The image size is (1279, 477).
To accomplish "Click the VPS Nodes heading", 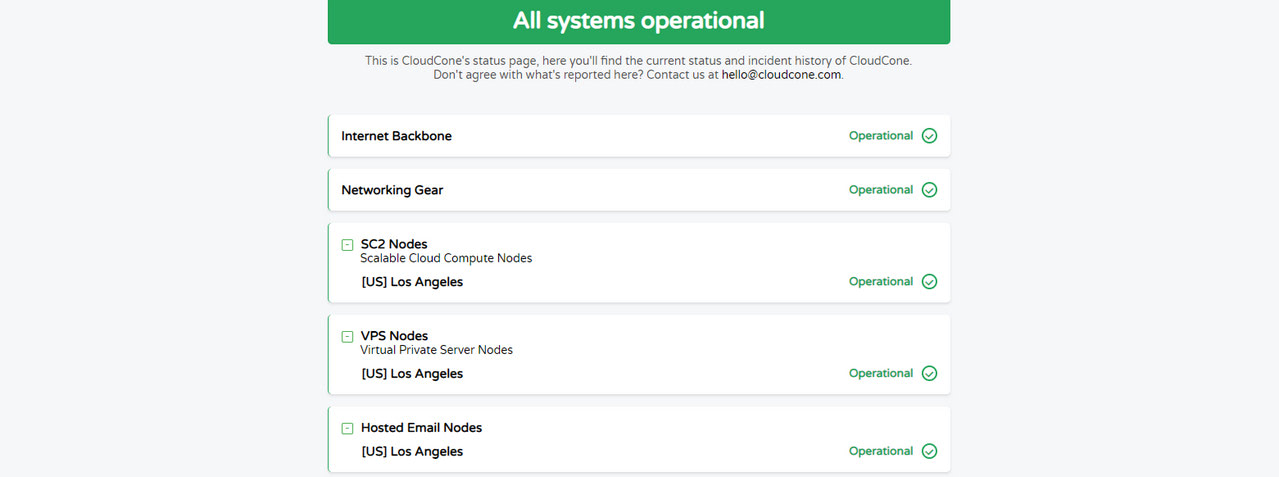I will click(x=394, y=336).
